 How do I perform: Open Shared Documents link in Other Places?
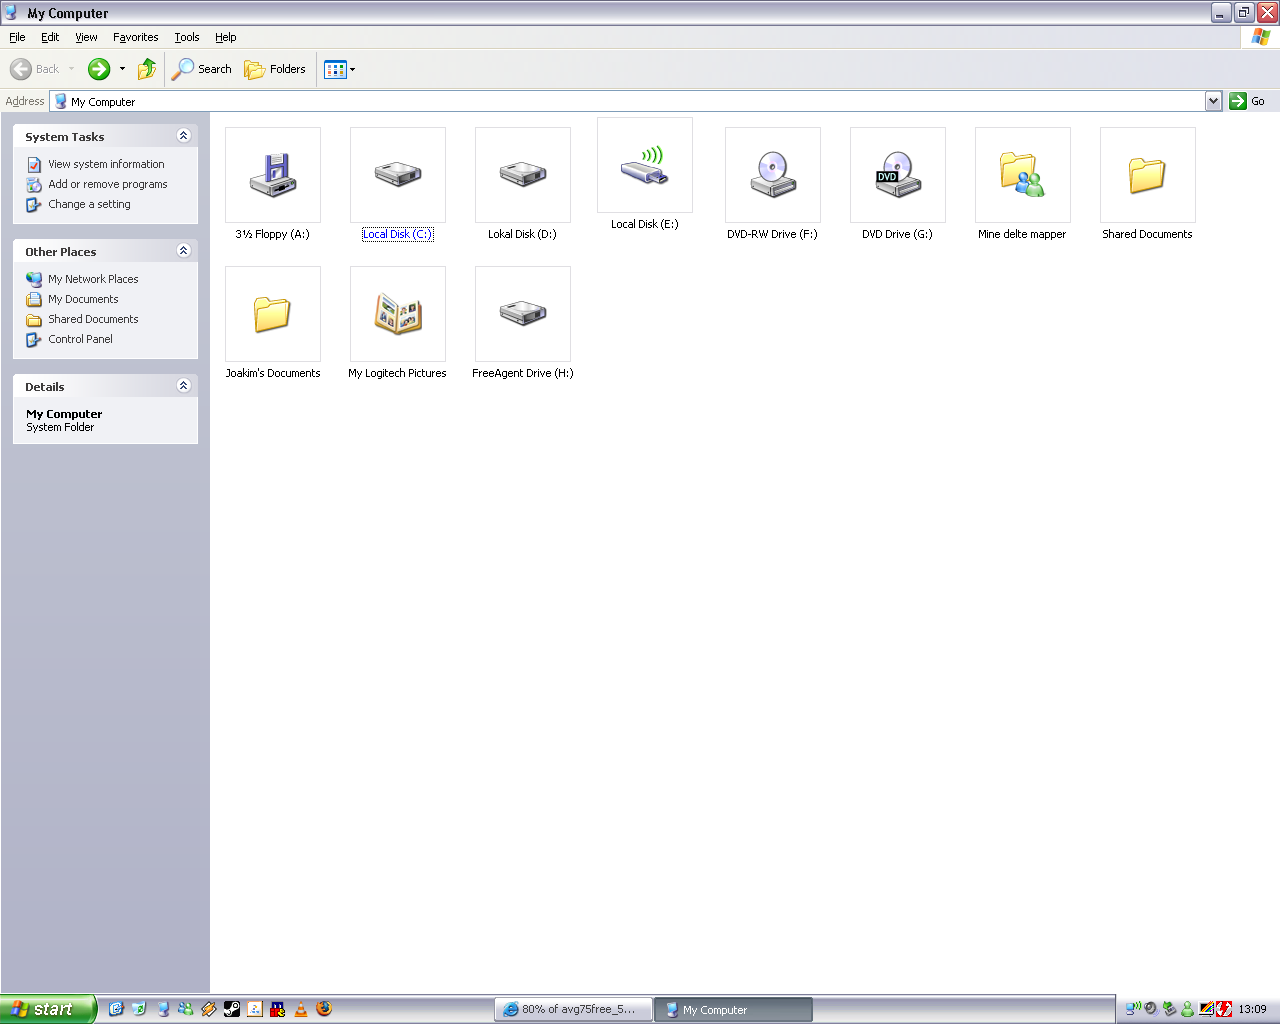(93, 319)
